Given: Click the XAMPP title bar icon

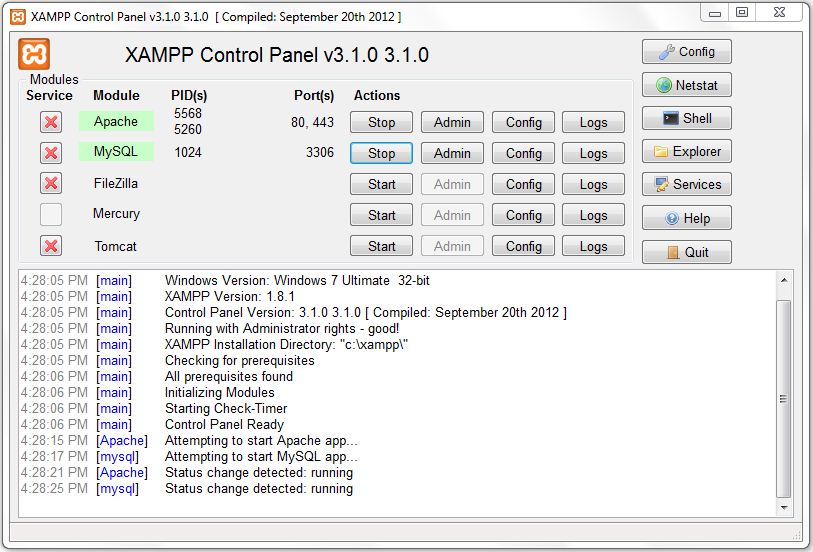Looking at the screenshot, I should [18, 17].
